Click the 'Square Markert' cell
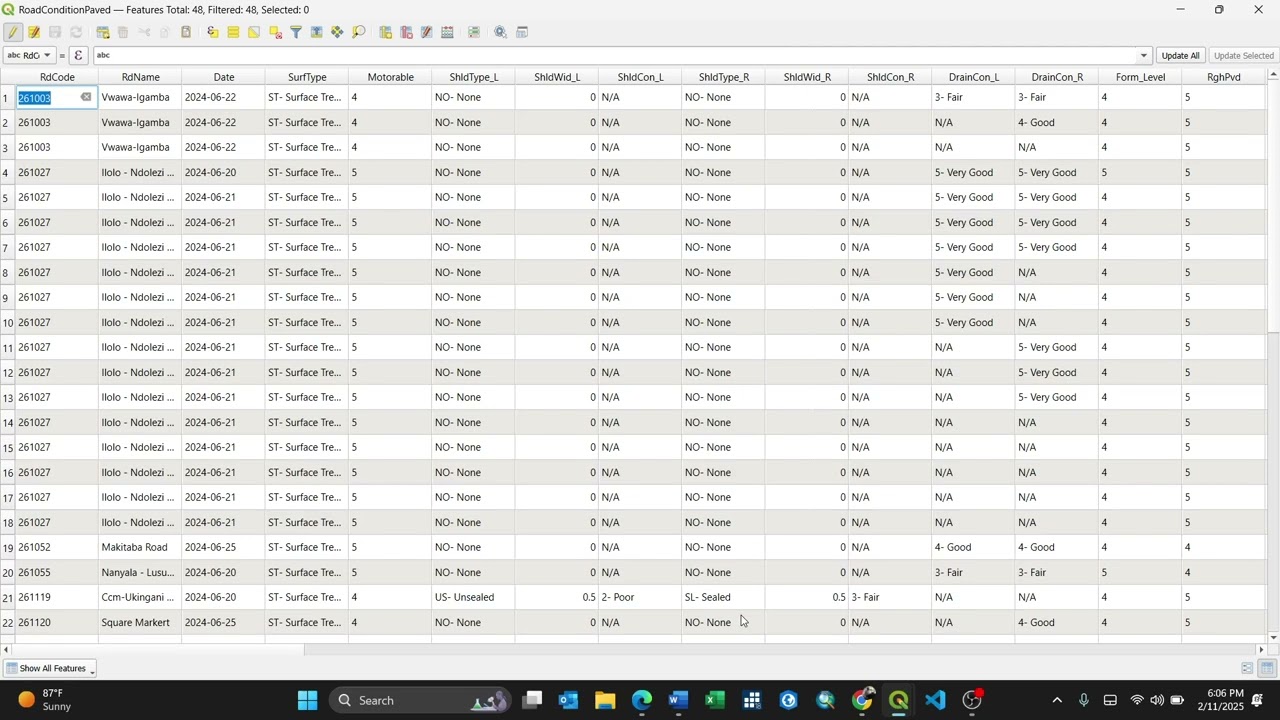 (140, 623)
